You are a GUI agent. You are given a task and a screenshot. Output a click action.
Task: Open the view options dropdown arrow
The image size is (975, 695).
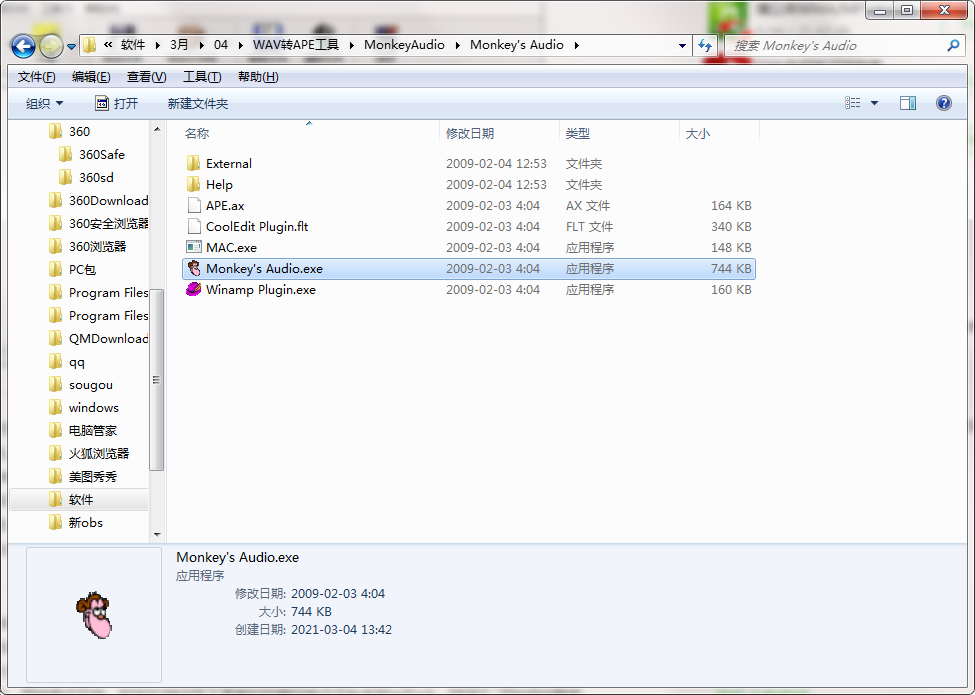[x=874, y=103]
